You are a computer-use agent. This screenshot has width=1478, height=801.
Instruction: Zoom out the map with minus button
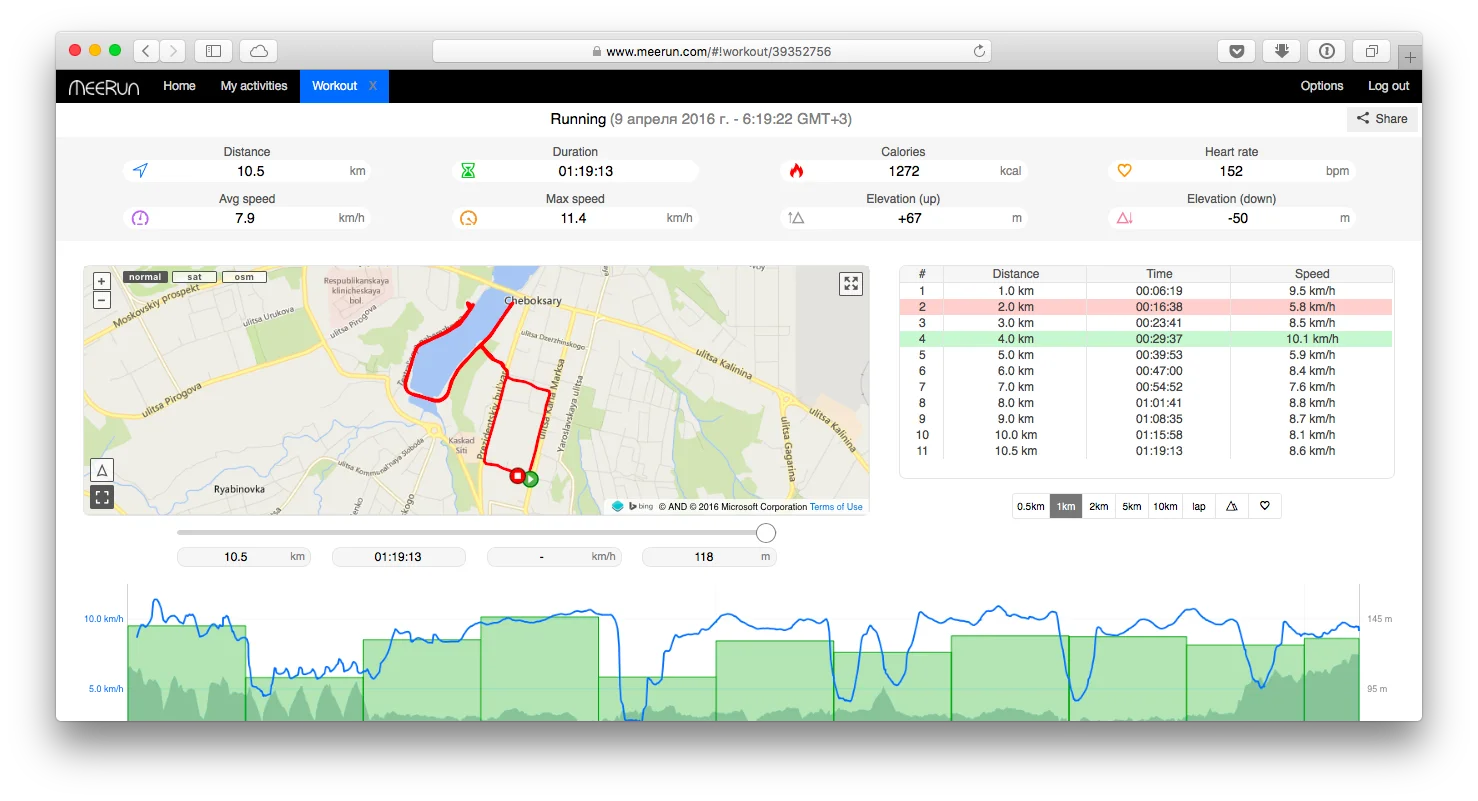[x=101, y=300]
